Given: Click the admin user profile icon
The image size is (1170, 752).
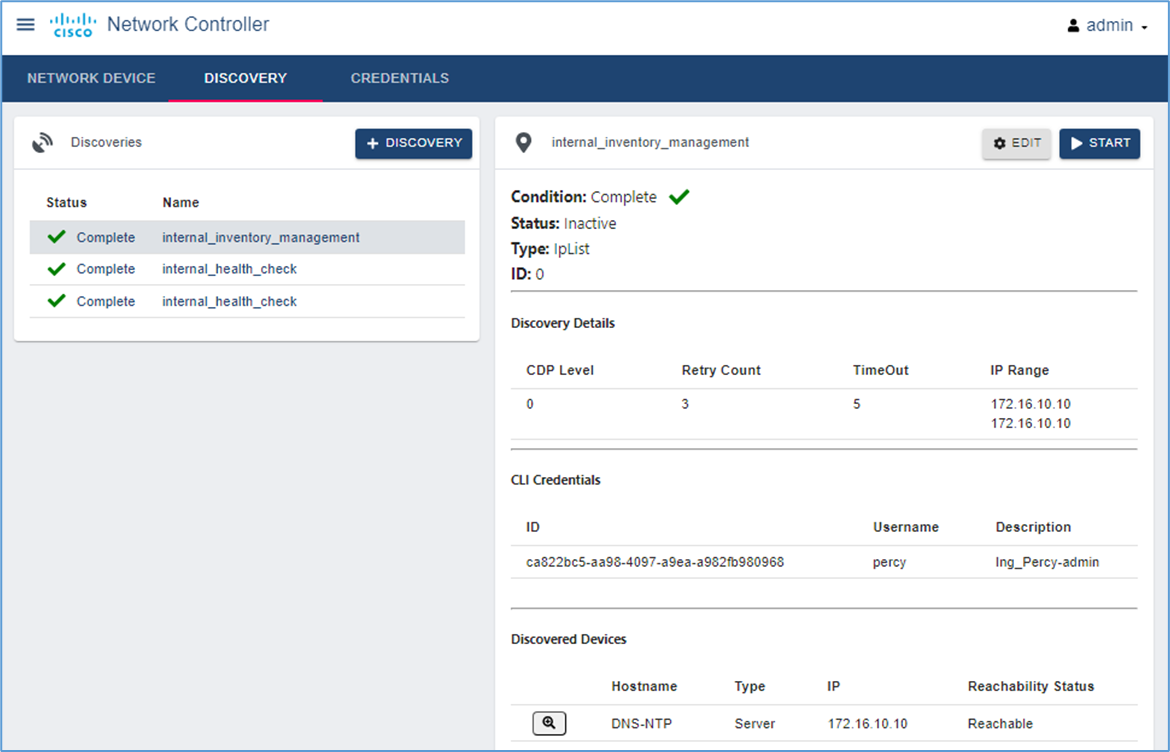Looking at the screenshot, I should click(1073, 26).
